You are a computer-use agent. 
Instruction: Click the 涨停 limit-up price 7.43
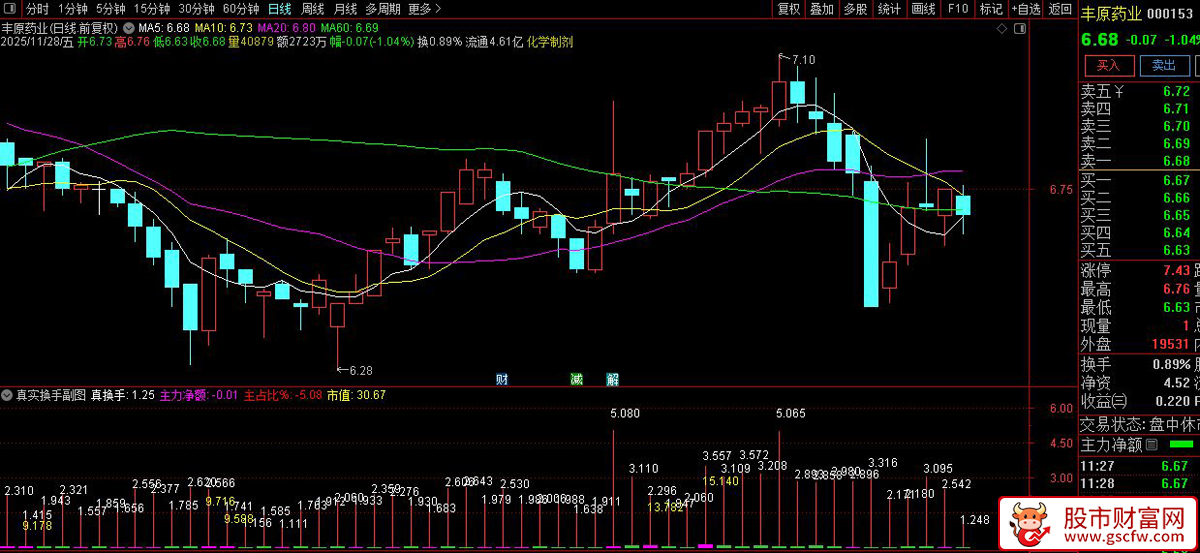pyautogui.click(x=1176, y=271)
